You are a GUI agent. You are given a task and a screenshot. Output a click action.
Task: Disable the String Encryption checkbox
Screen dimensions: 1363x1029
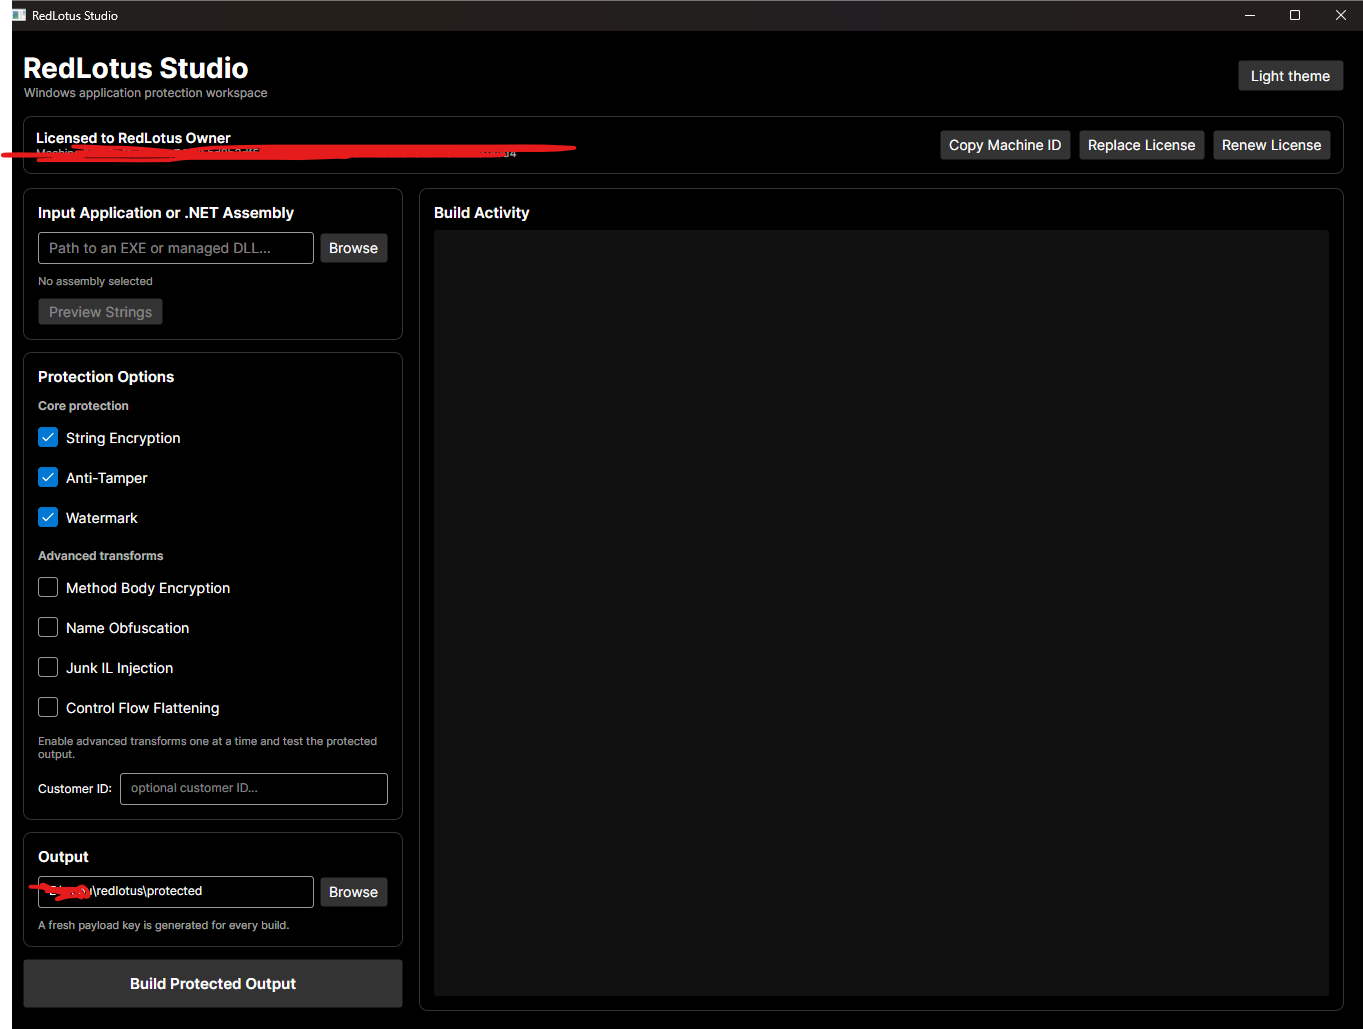[x=48, y=437]
